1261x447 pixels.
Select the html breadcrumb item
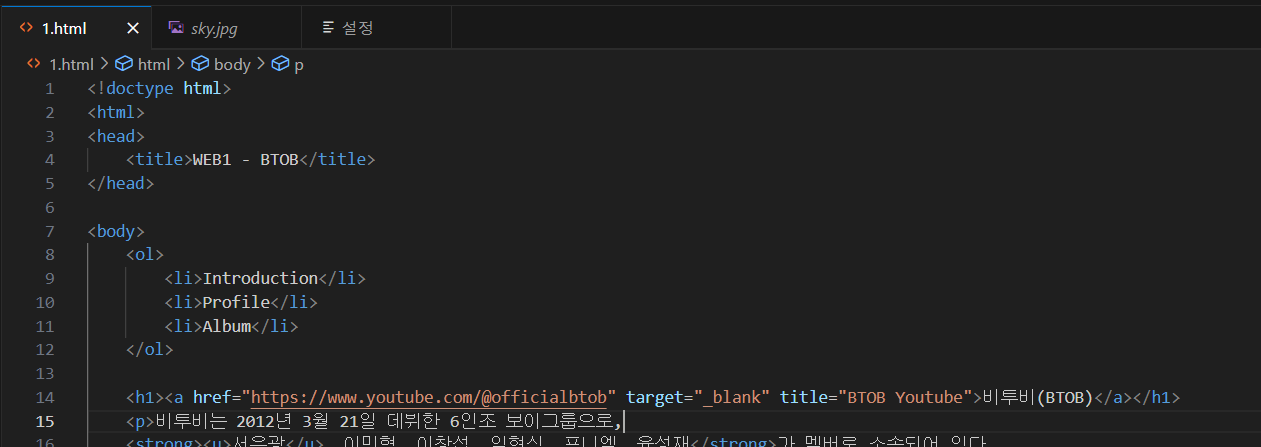[x=155, y=64]
